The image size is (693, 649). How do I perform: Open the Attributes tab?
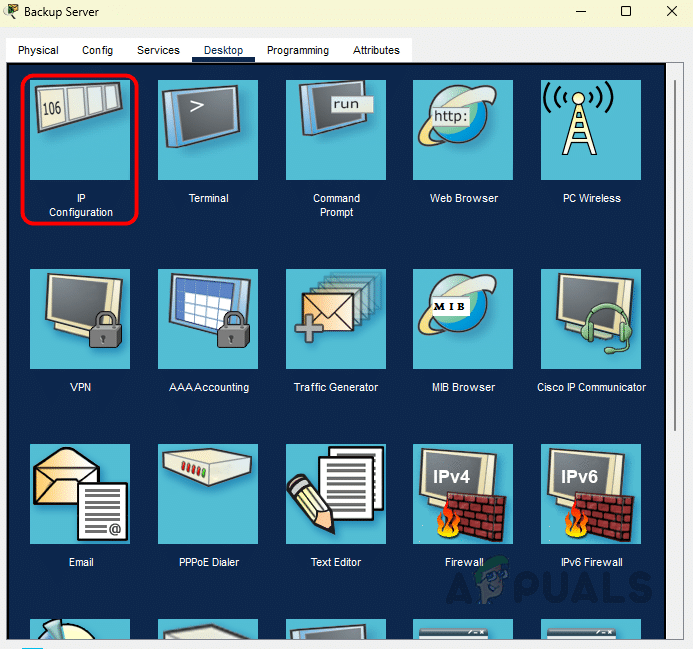pyautogui.click(x=376, y=50)
